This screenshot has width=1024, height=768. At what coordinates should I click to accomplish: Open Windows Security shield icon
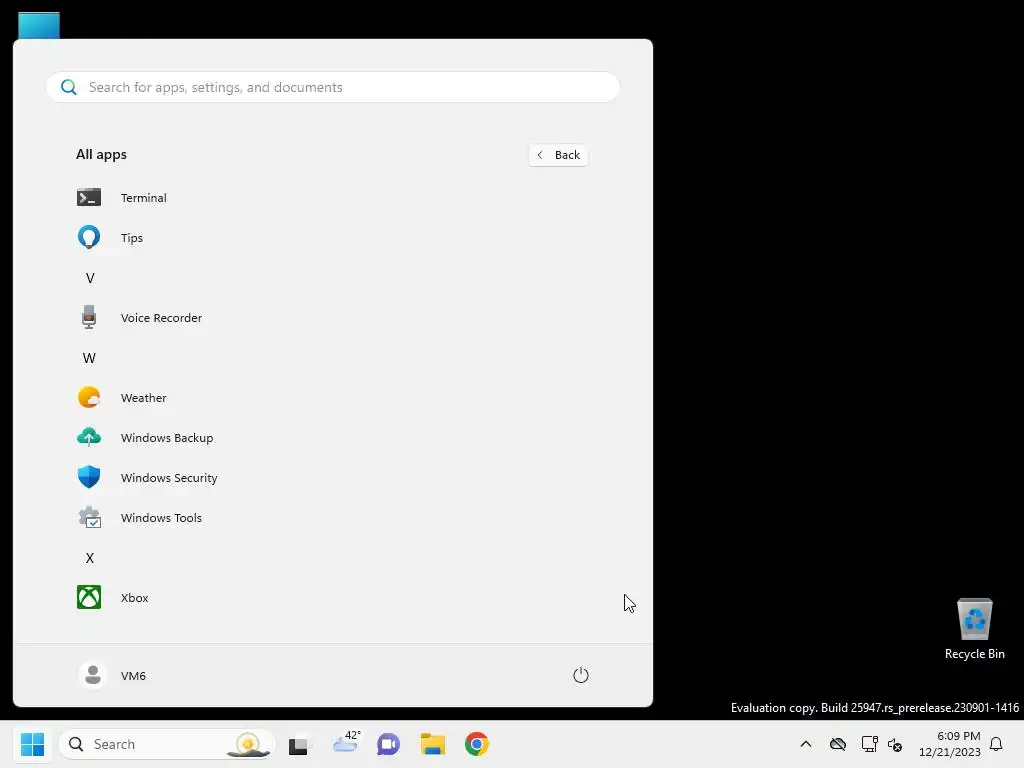[x=89, y=477]
